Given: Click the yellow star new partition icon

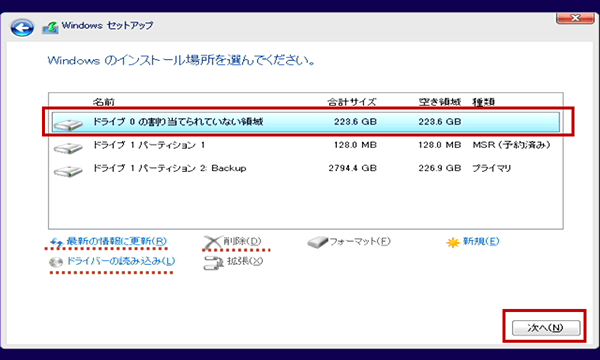Looking at the screenshot, I should coord(453,243).
